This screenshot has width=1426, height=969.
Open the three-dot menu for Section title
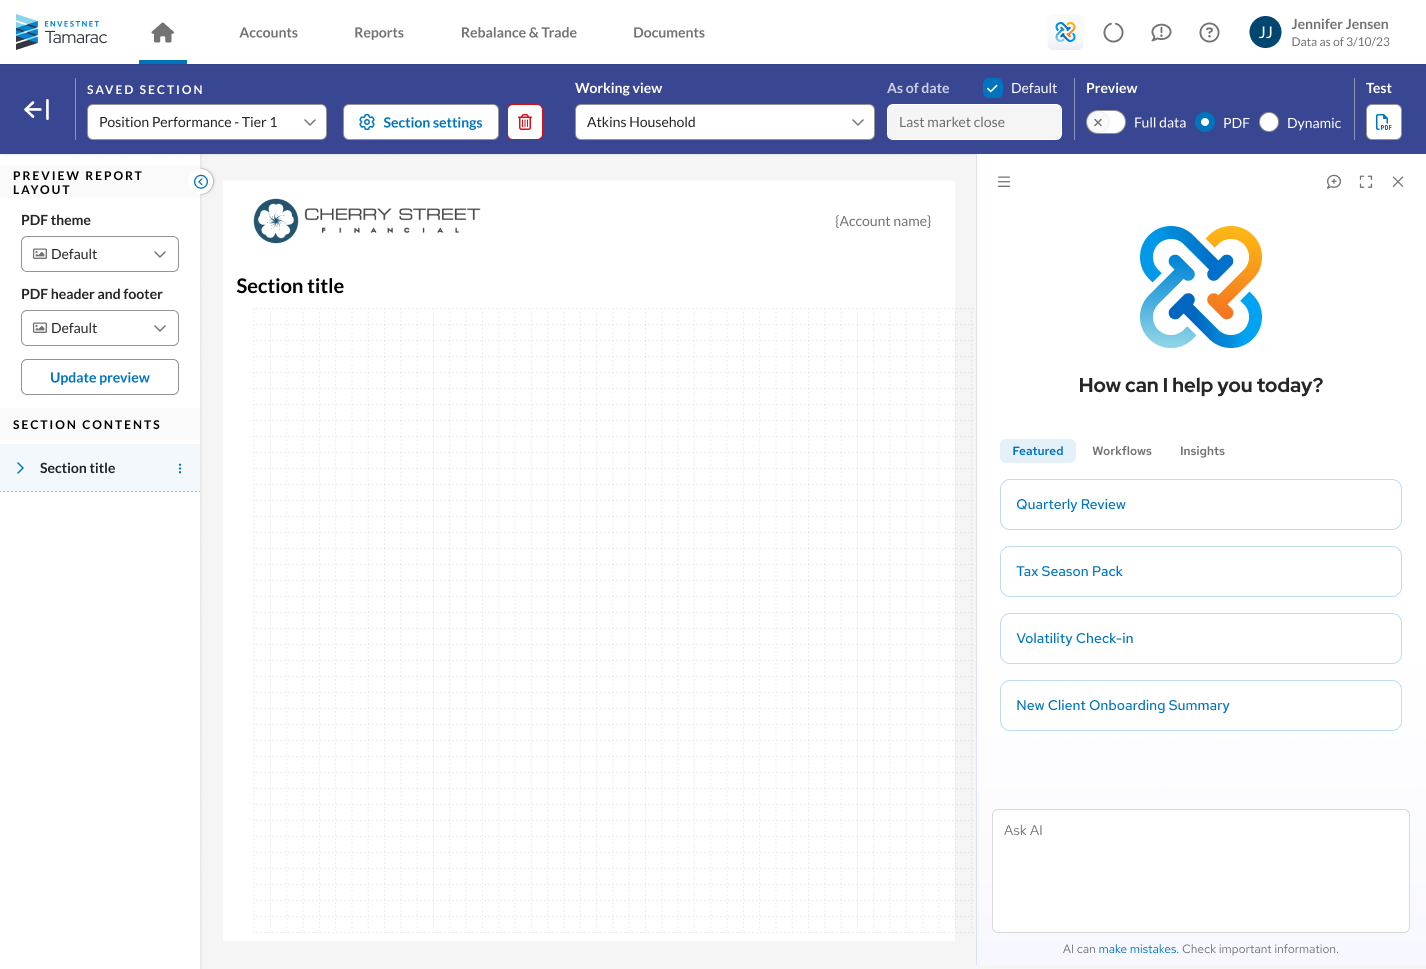point(180,468)
